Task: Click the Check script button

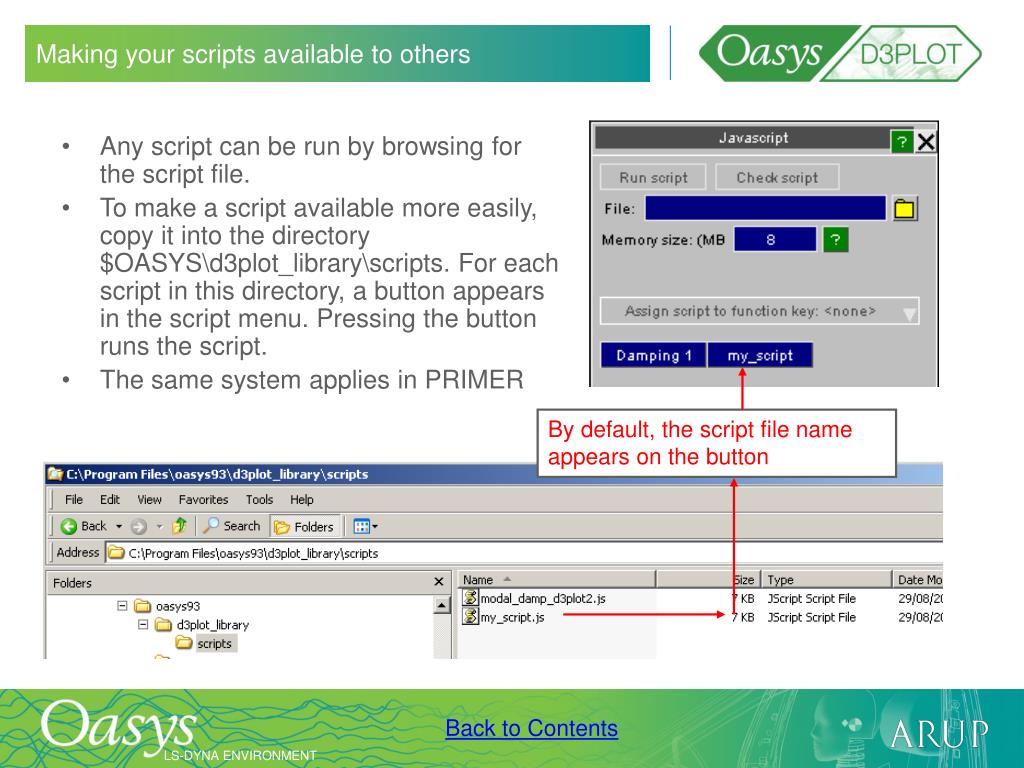Action: click(777, 177)
